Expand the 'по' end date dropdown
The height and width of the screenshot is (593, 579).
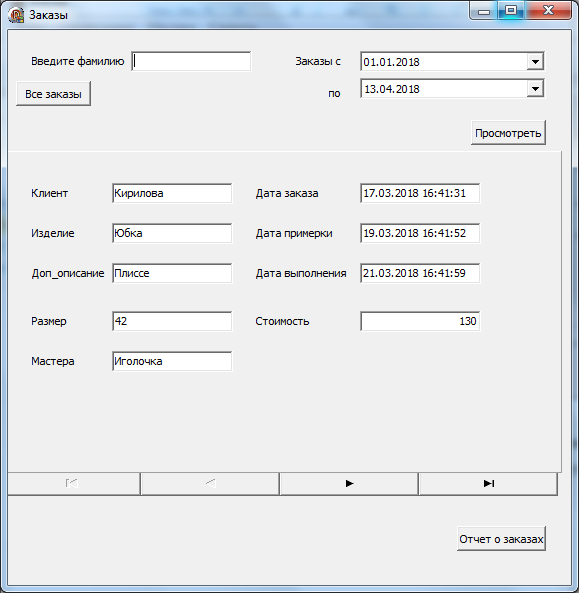tap(535, 89)
